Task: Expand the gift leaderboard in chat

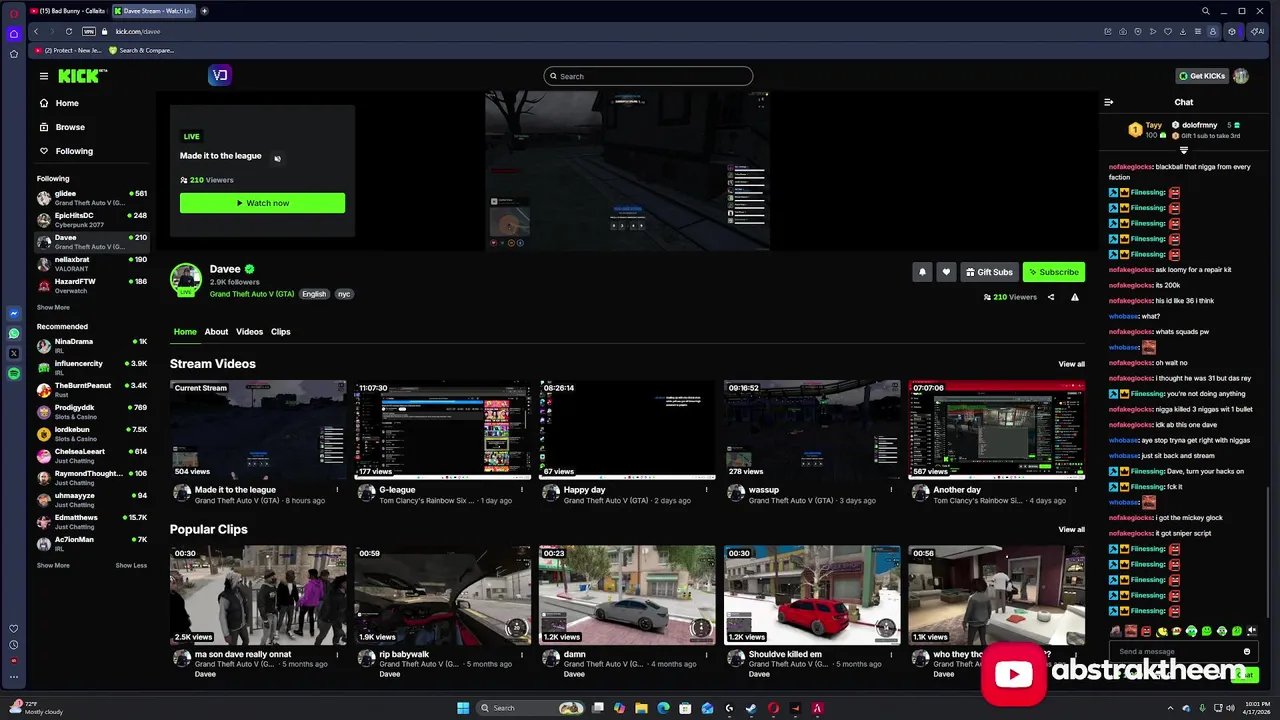Action: 1184,150
